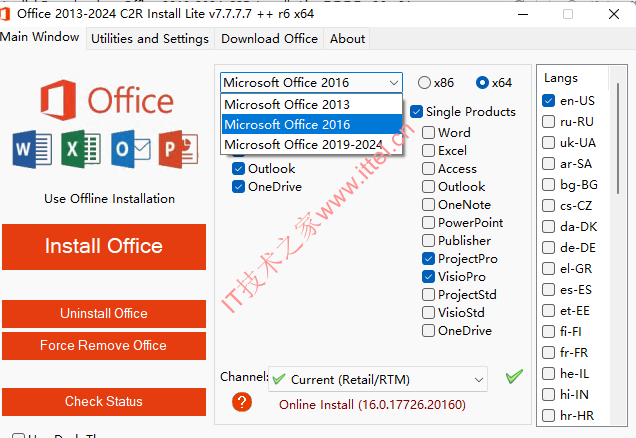Choose Microsoft Office 2019-2024 from the list
Image resolution: width=636 pixels, height=438 pixels.
312,144
